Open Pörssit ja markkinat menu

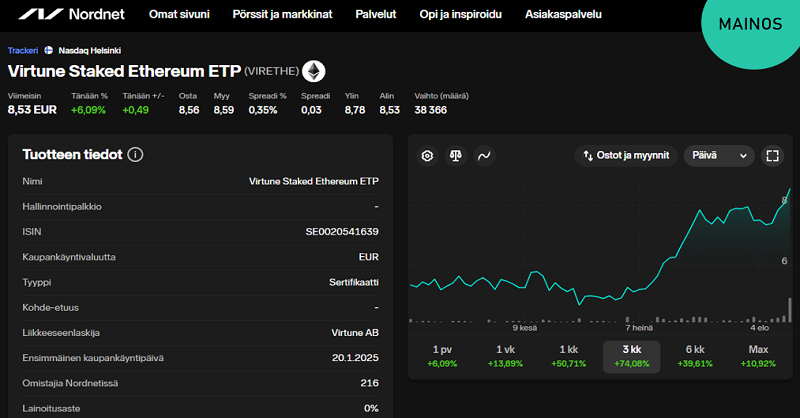282,14
